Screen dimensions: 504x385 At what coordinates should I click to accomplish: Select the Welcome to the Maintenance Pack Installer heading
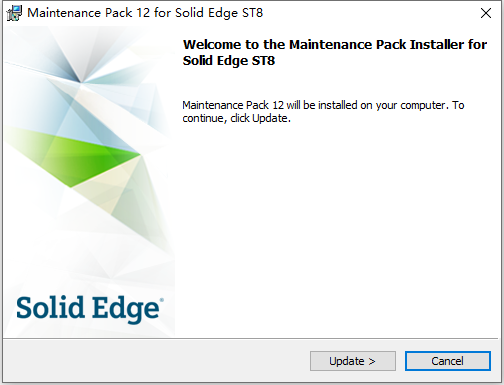pyautogui.click(x=335, y=53)
